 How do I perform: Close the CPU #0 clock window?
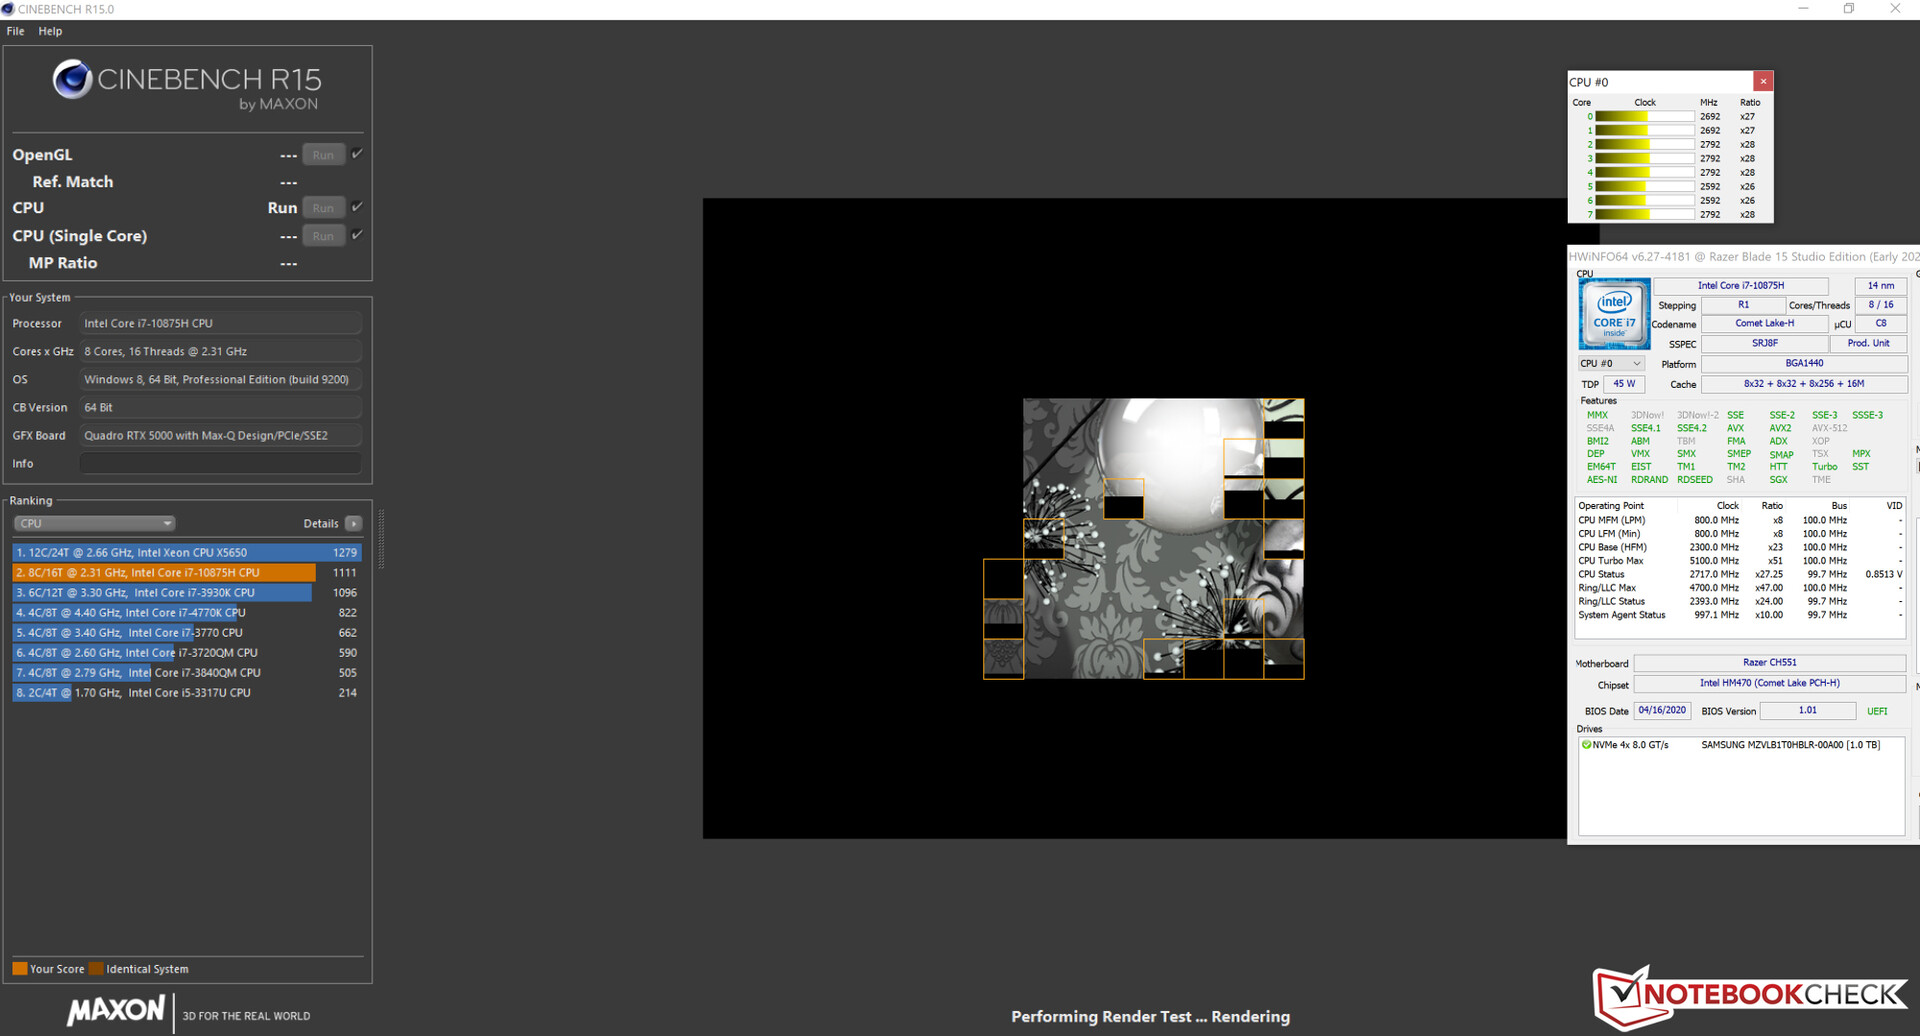1763,81
